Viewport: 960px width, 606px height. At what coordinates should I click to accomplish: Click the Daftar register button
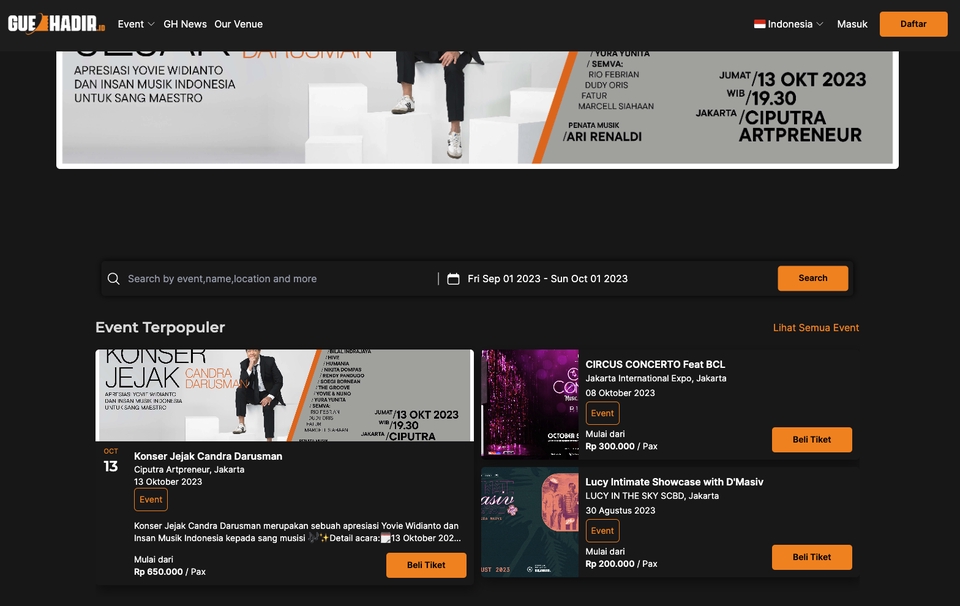[x=913, y=24]
